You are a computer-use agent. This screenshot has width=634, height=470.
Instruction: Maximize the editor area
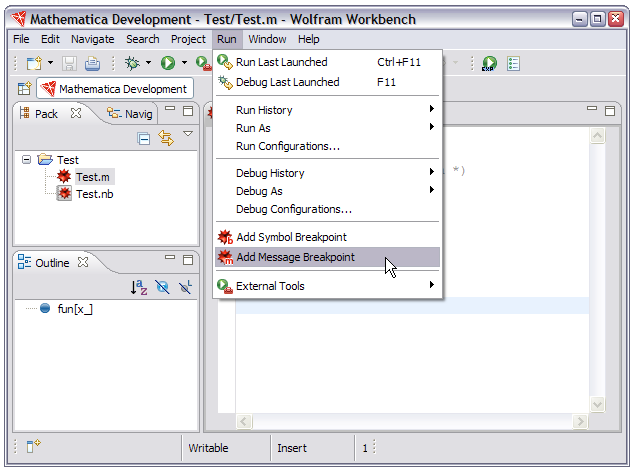click(x=610, y=111)
